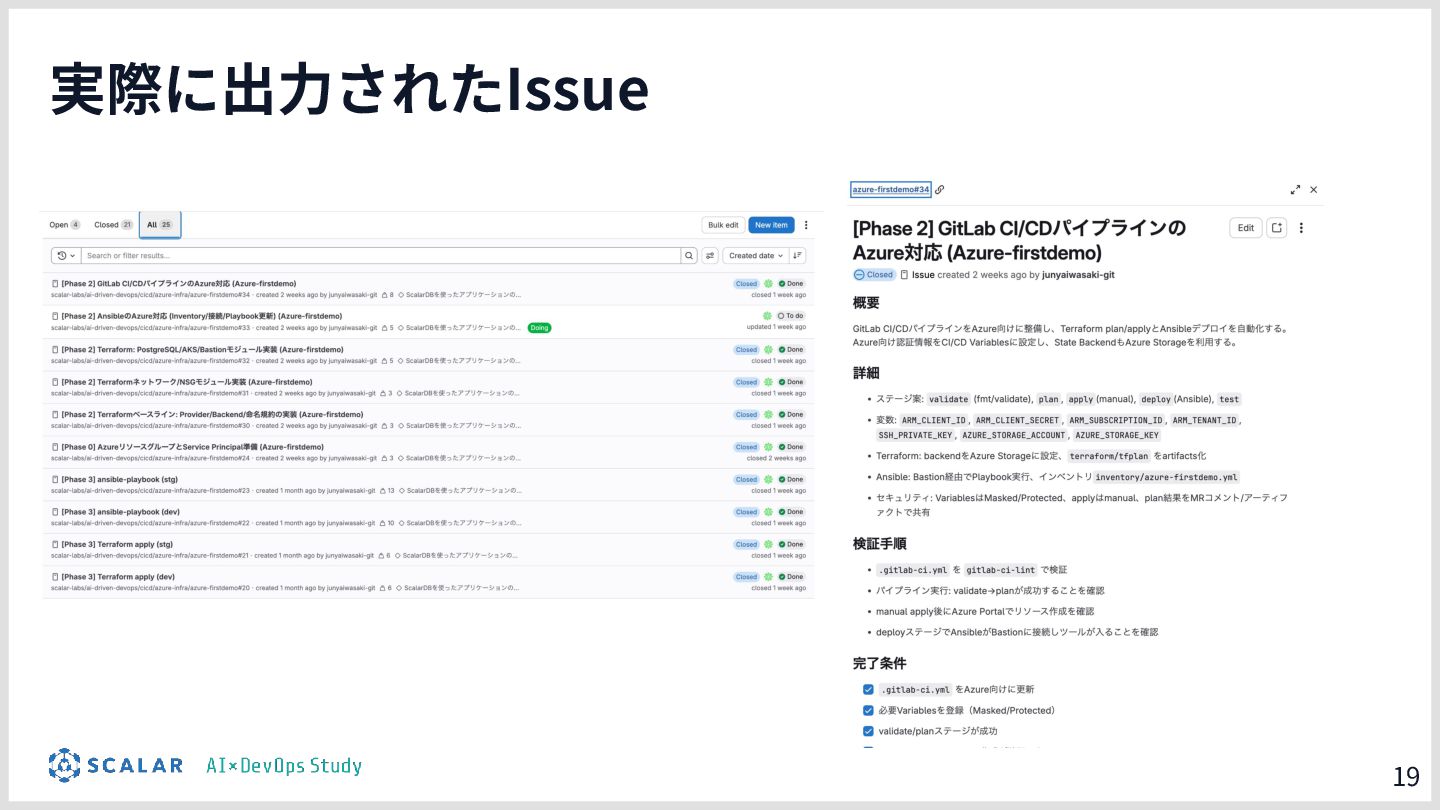Click inline code inventory/azure-firstdemo.yml
This screenshot has width=1440, height=810.
pyautogui.click(x=1167, y=477)
